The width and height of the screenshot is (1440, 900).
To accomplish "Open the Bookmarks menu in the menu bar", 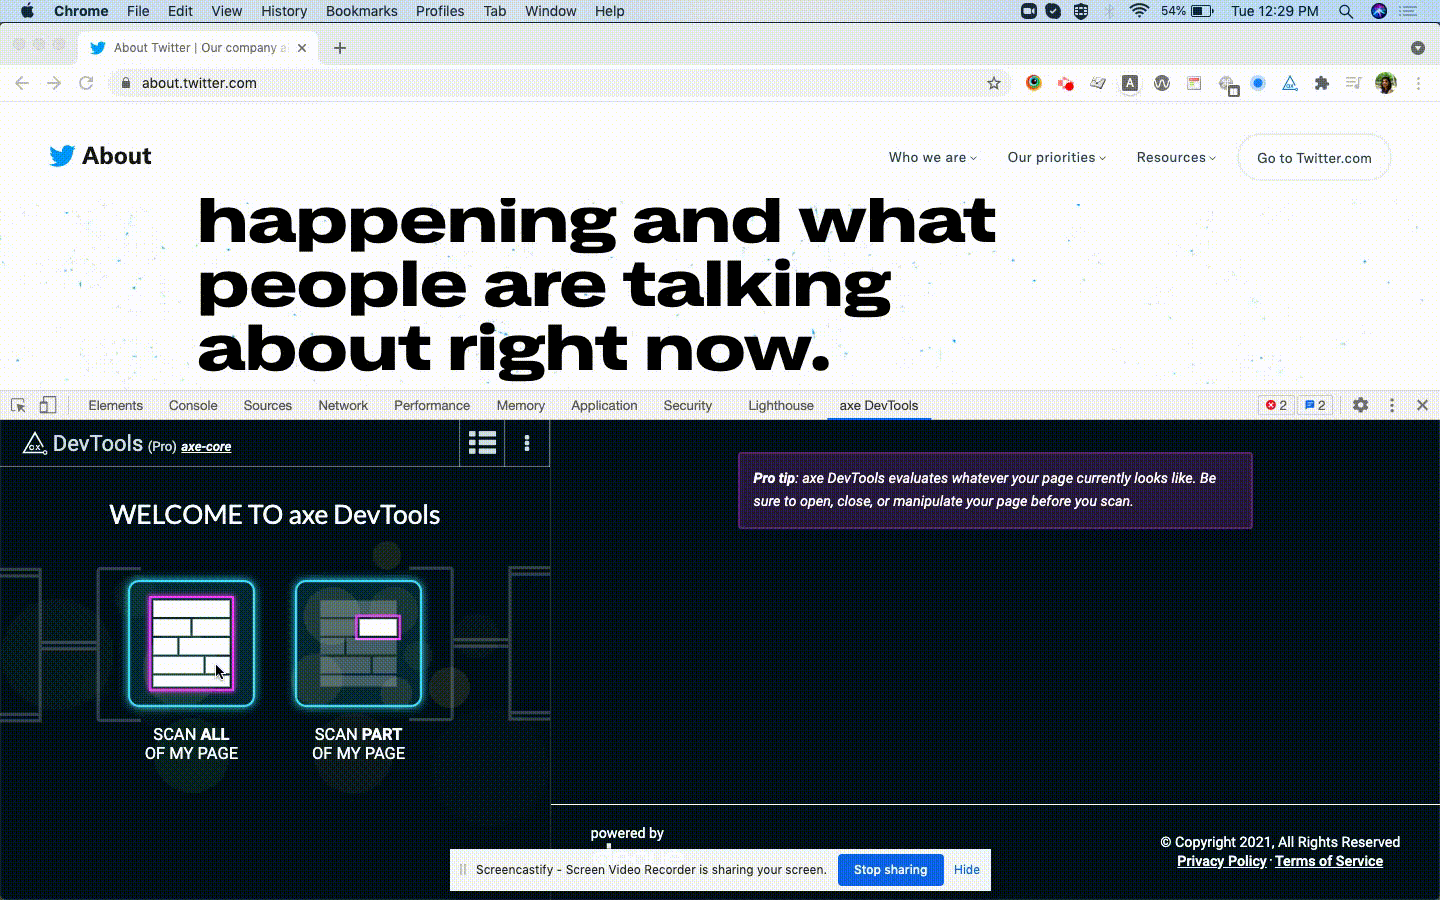I will tap(361, 11).
